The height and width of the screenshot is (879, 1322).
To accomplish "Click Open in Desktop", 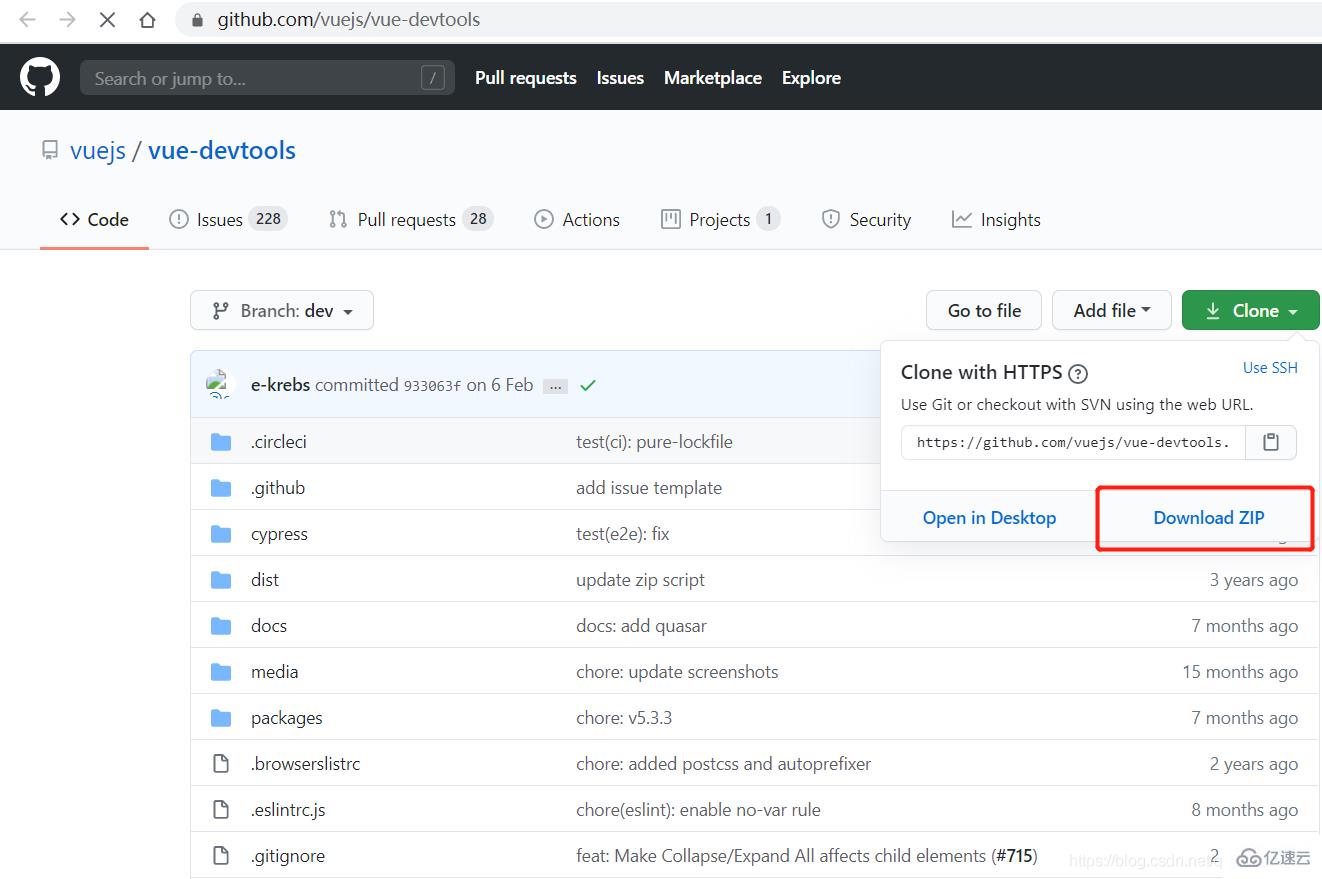I will click(x=989, y=518).
